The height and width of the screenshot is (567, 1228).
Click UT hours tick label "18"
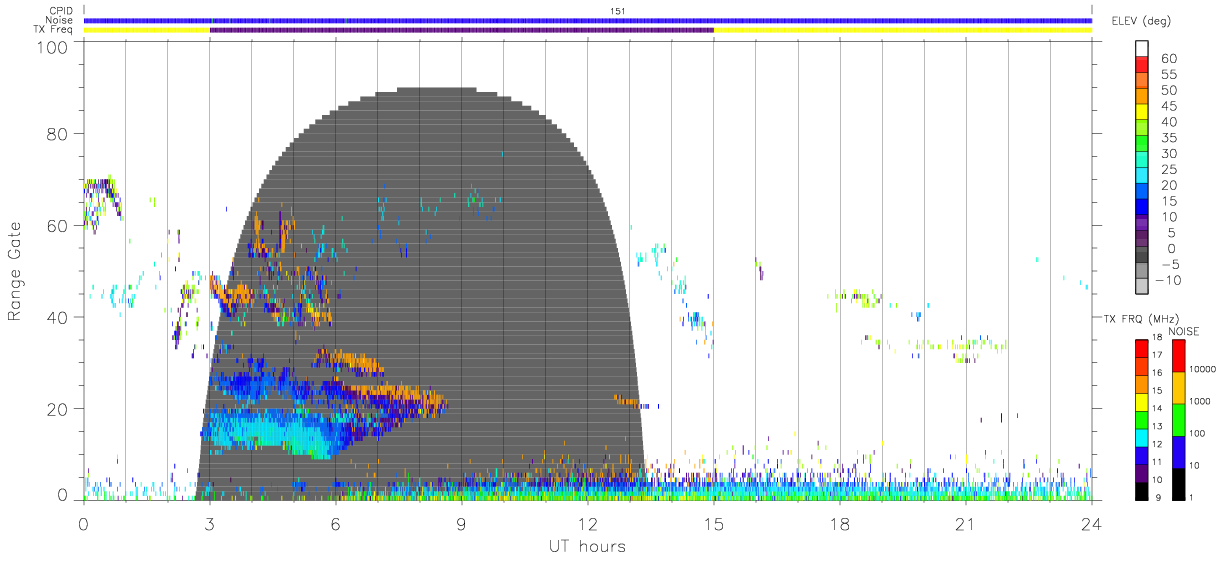[840, 522]
